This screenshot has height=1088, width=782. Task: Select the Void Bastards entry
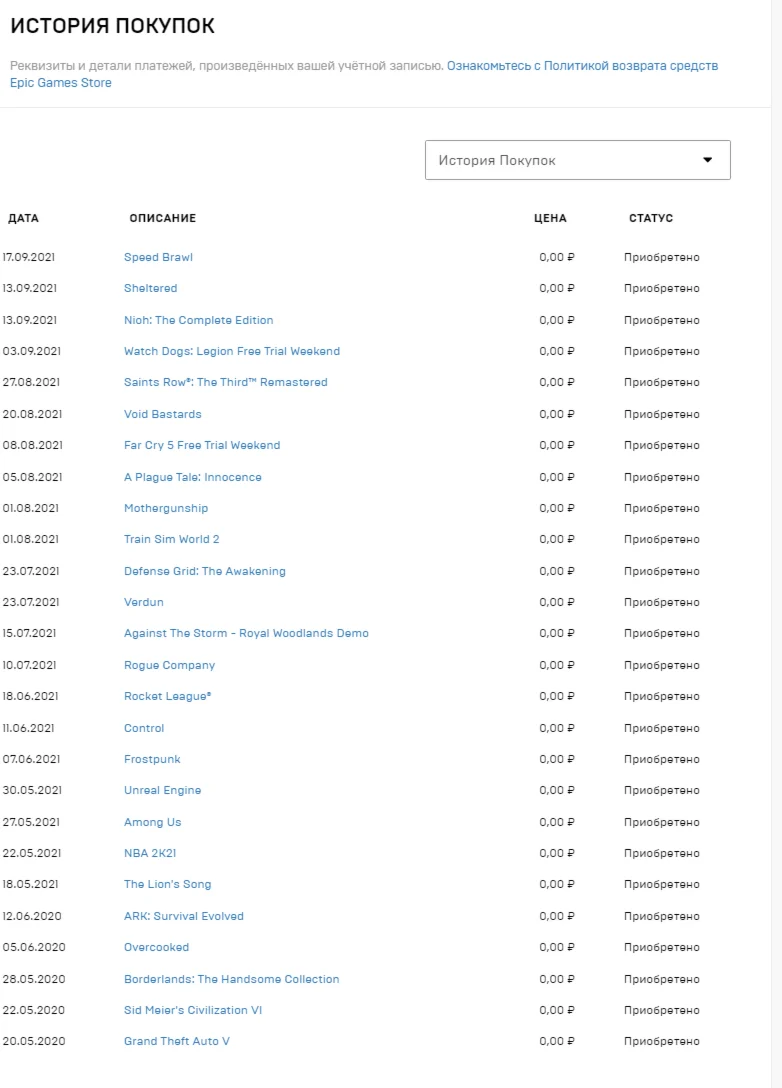coord(162,414)
